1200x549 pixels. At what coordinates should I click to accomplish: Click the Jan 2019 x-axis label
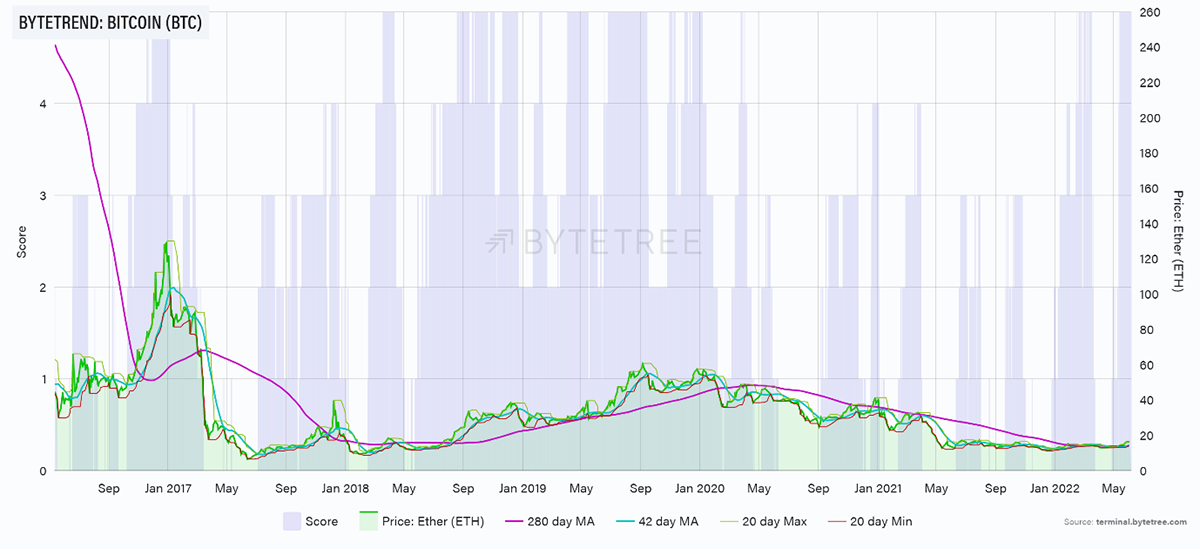tap(521, 488)
